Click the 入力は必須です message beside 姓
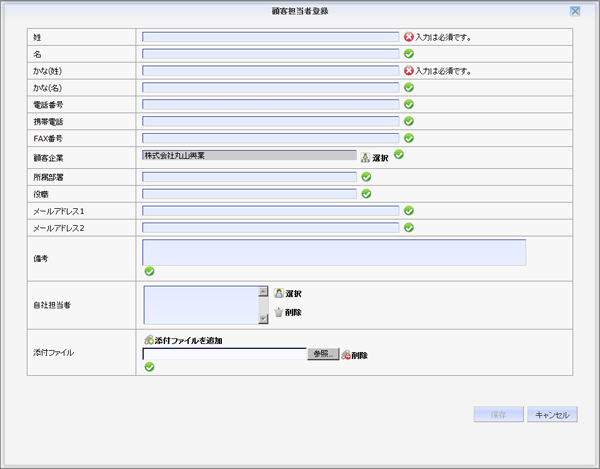Screen dimensions: 600x469 tap(443, 37)
